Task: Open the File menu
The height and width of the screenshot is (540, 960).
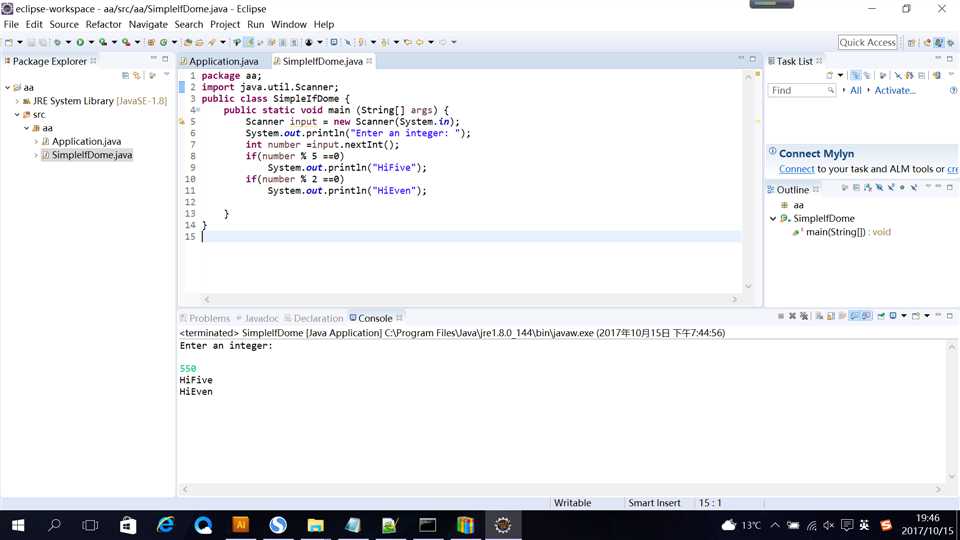Action: tap(11, 24)
